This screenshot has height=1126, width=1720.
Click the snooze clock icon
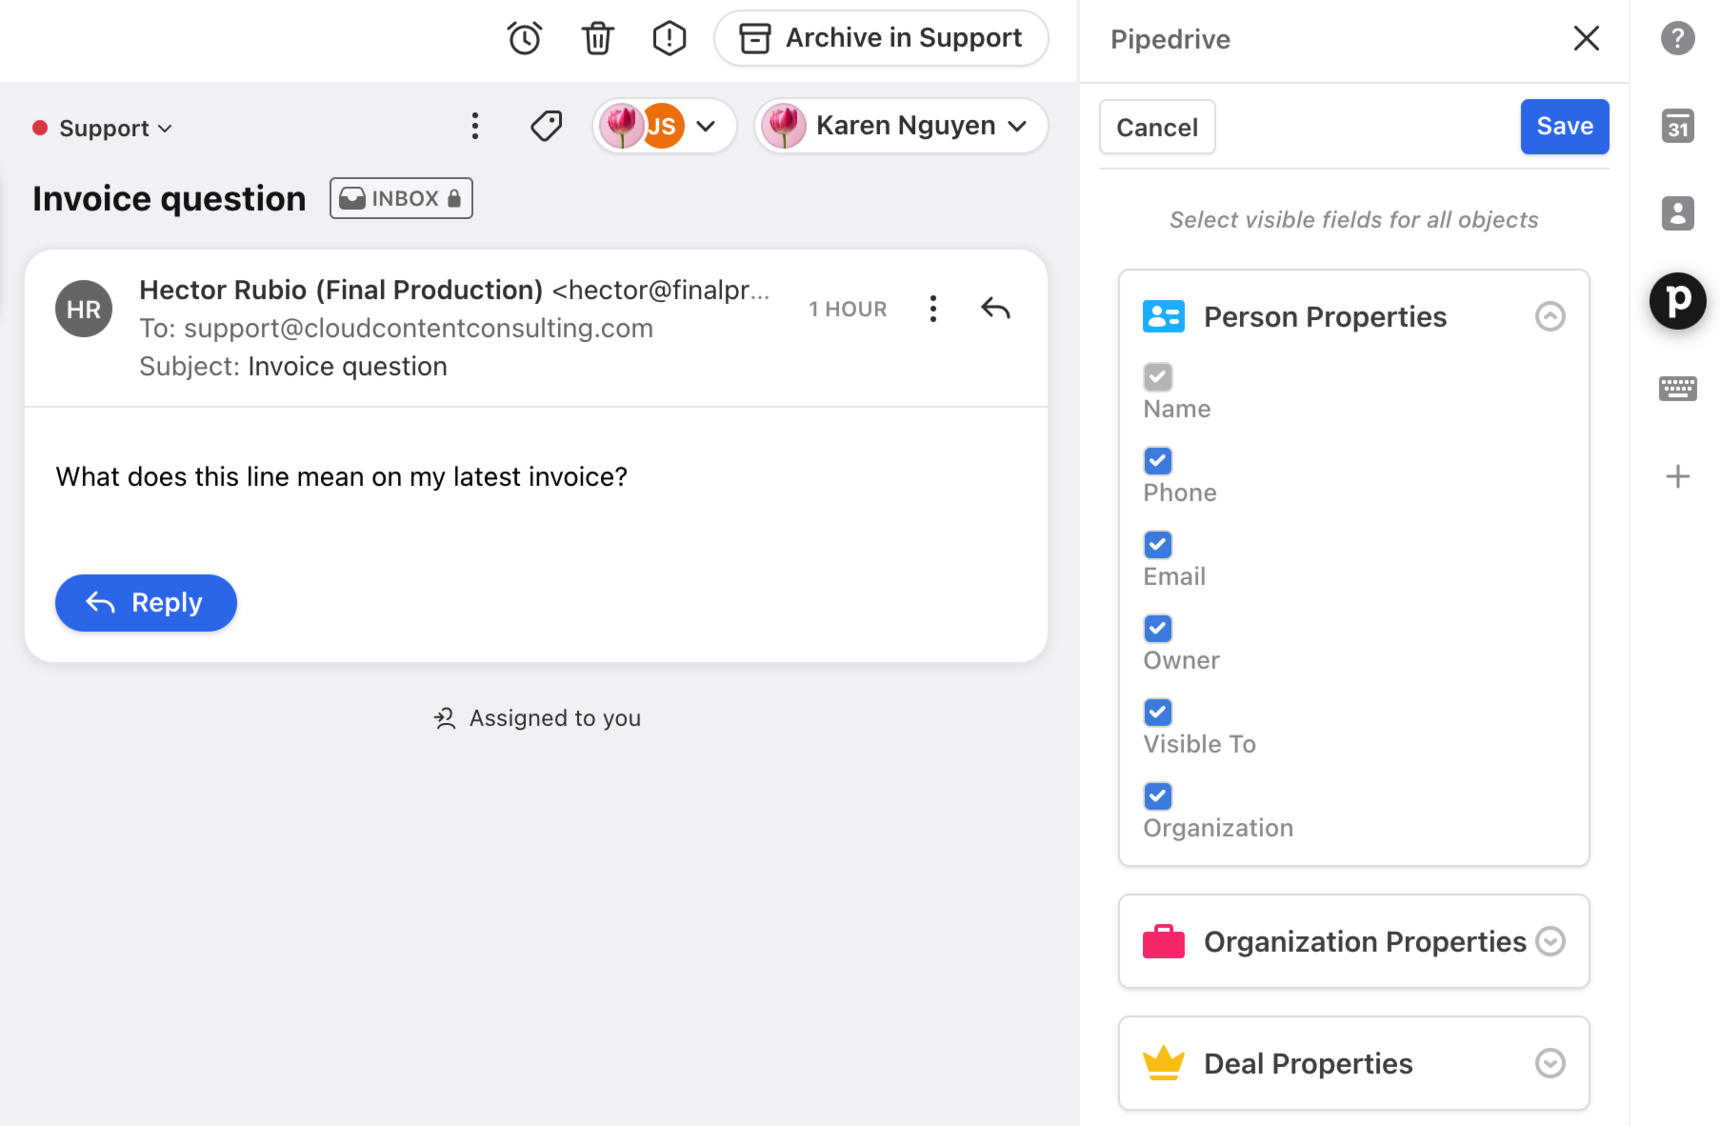[525, 39]
